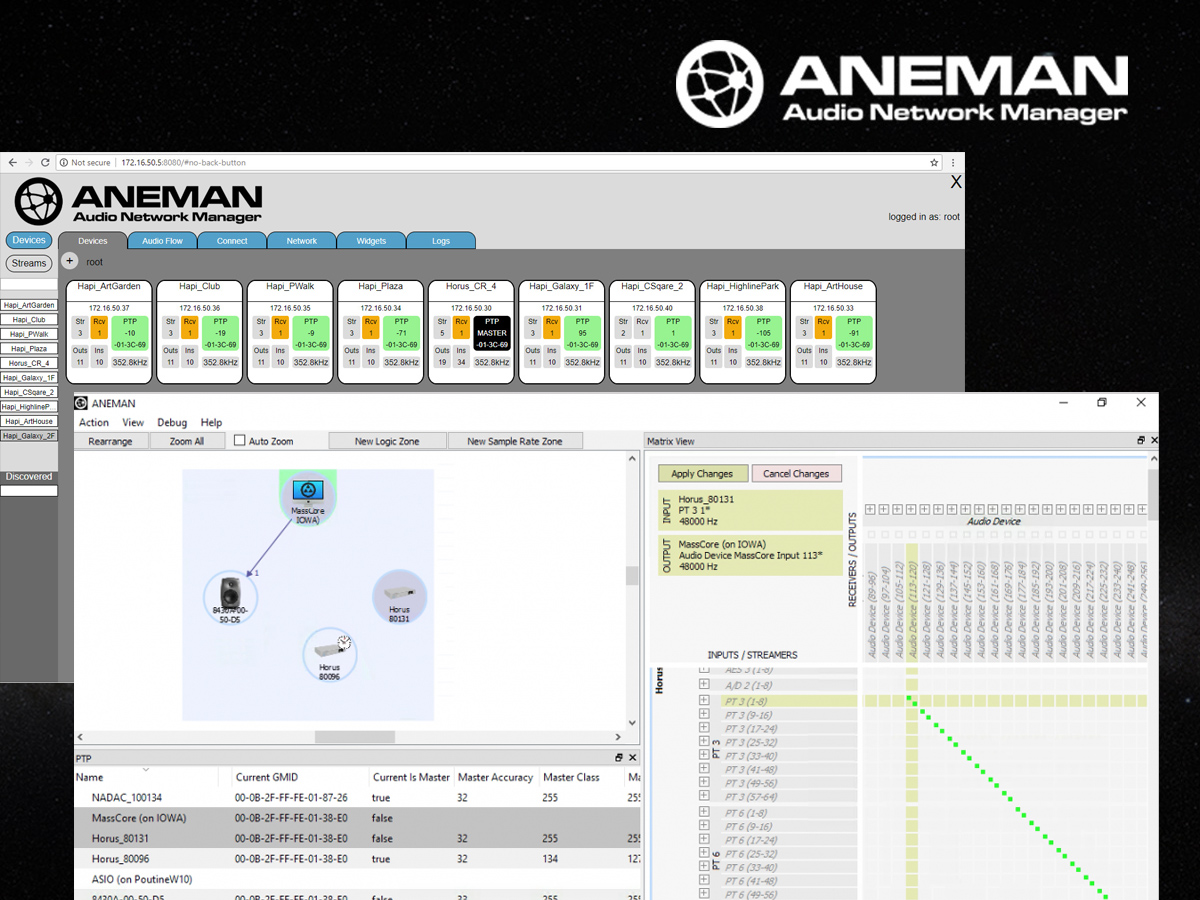Click the sidebar filter input field
Viewport: 1200px width, 900px height.
(x=29, y=285)
